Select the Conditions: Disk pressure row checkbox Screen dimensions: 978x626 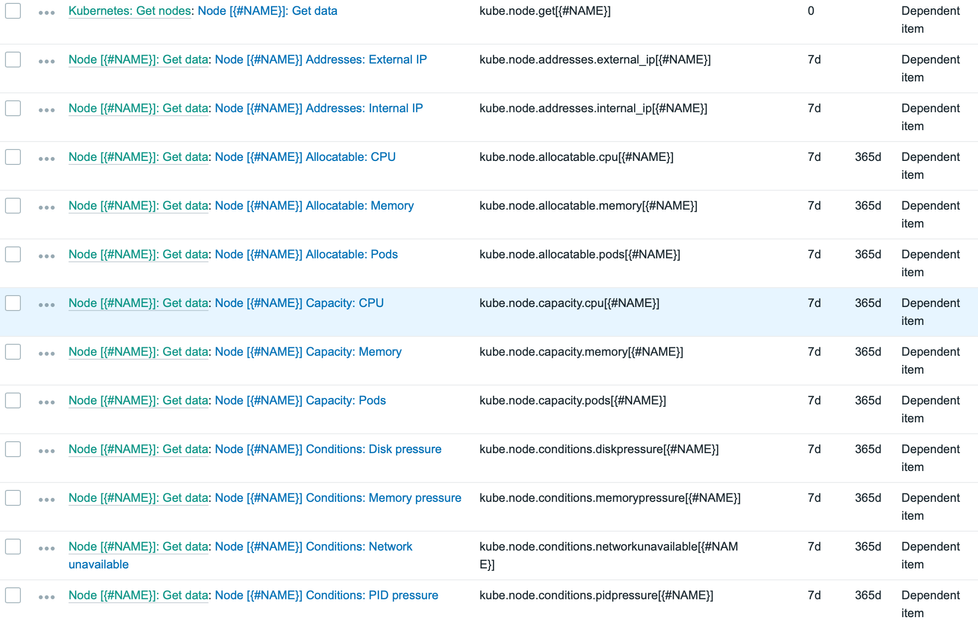[x=13, y=448]
